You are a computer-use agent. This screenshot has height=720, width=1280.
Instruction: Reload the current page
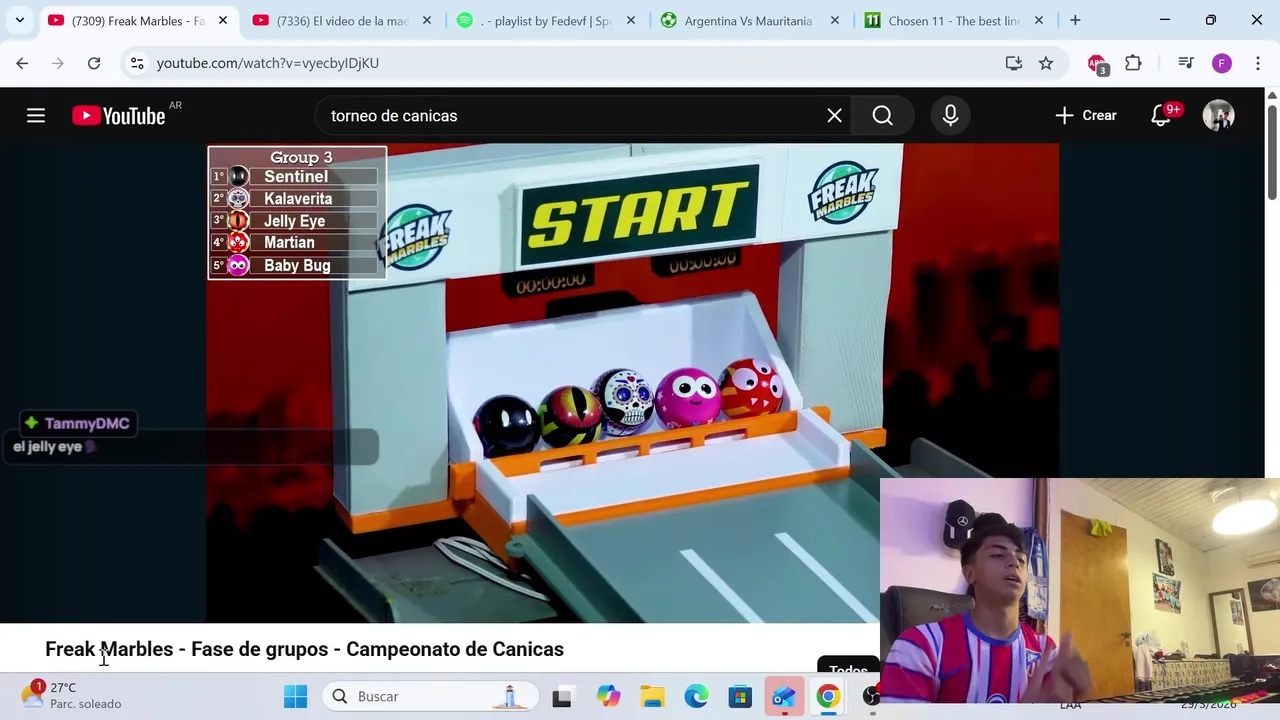tap(94, 63)
